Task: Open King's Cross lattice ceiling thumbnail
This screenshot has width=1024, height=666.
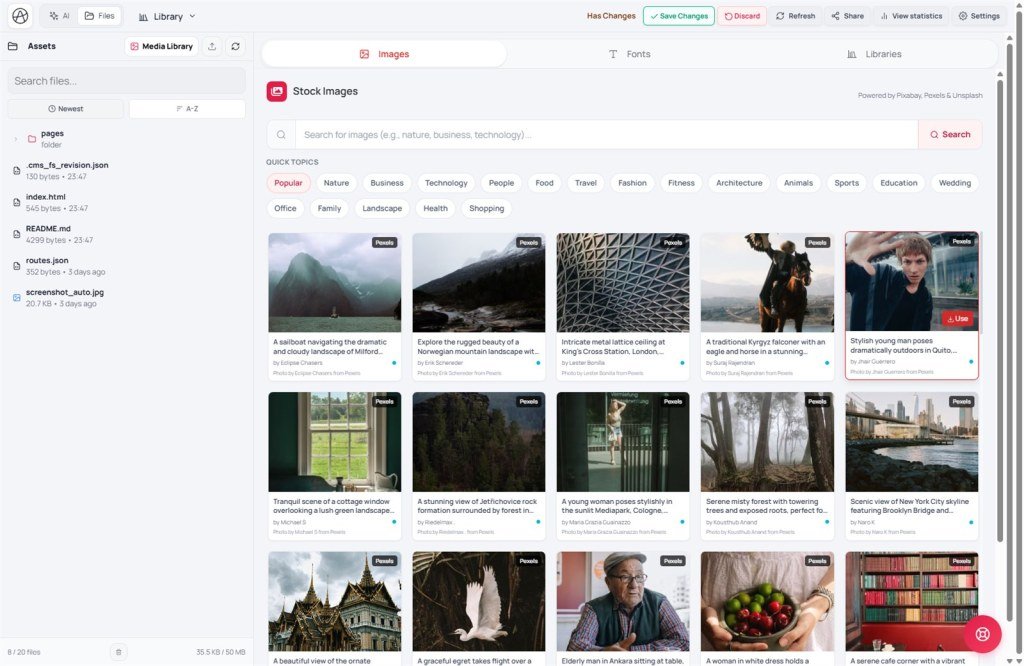Action: [x=623, y=283]
